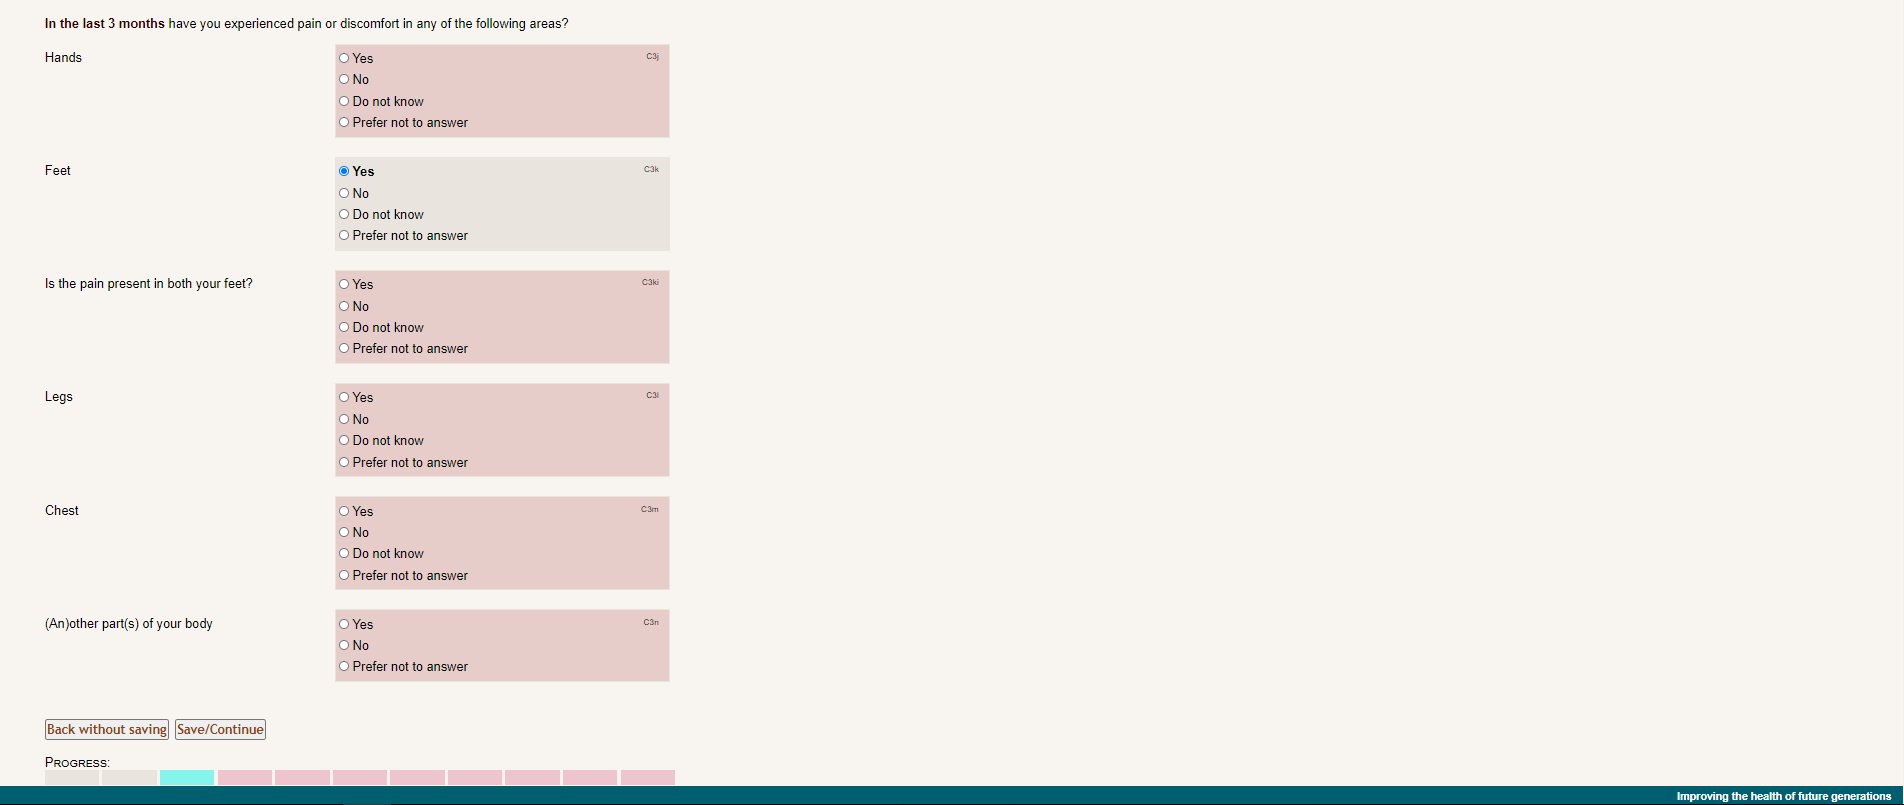The image size is (1904, 805).
Task: Select Yes for Legs pain
Action: 344,398
